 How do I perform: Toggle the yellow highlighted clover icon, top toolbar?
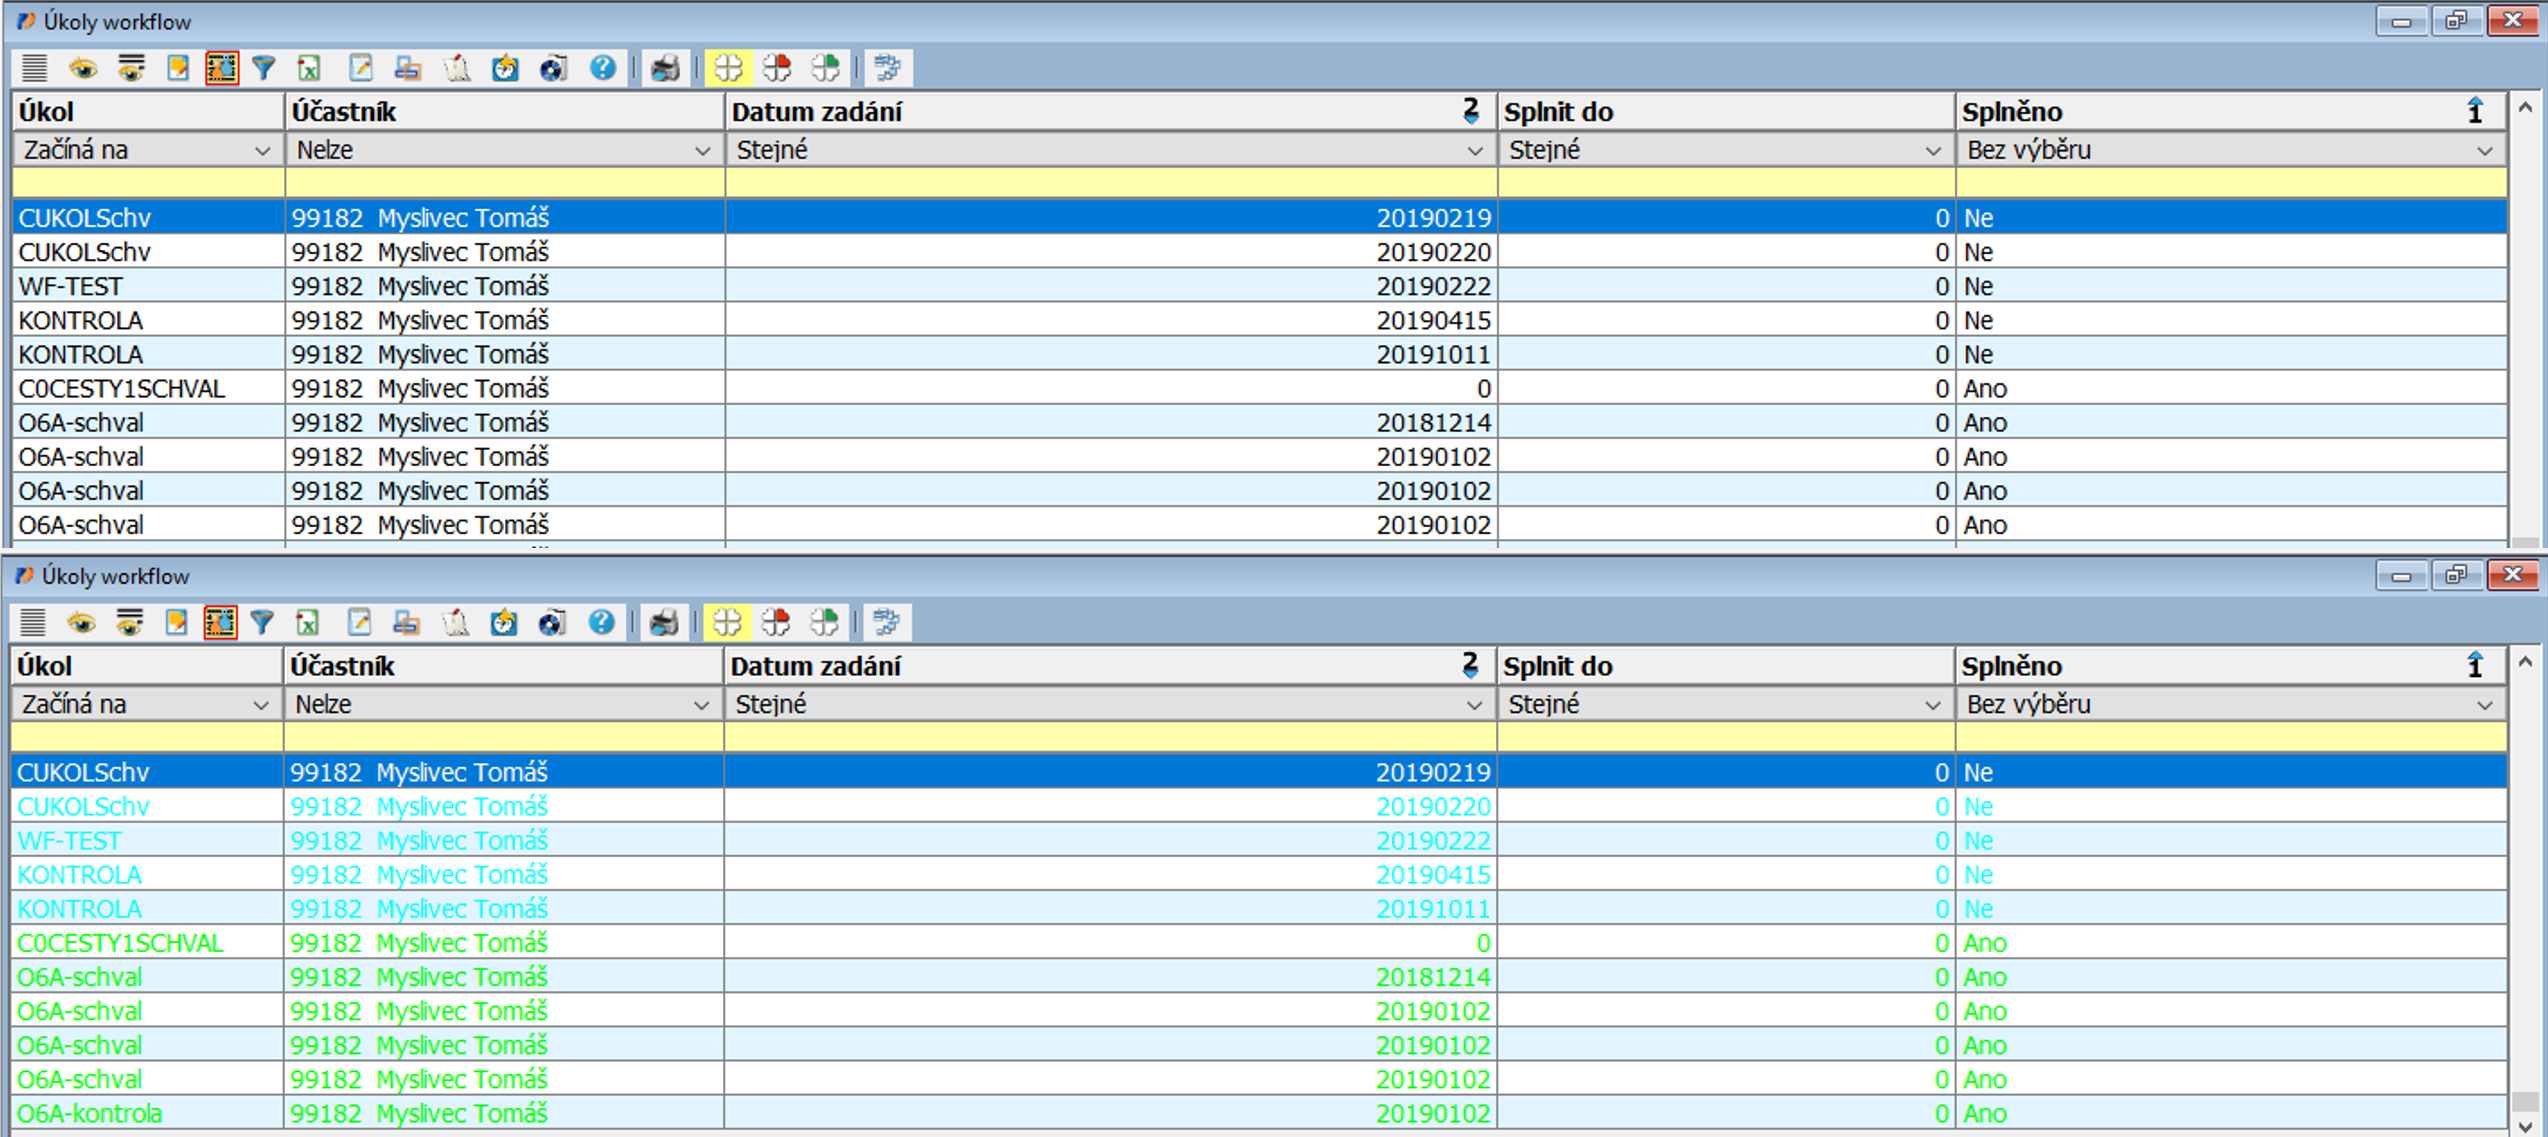[729, 68]
